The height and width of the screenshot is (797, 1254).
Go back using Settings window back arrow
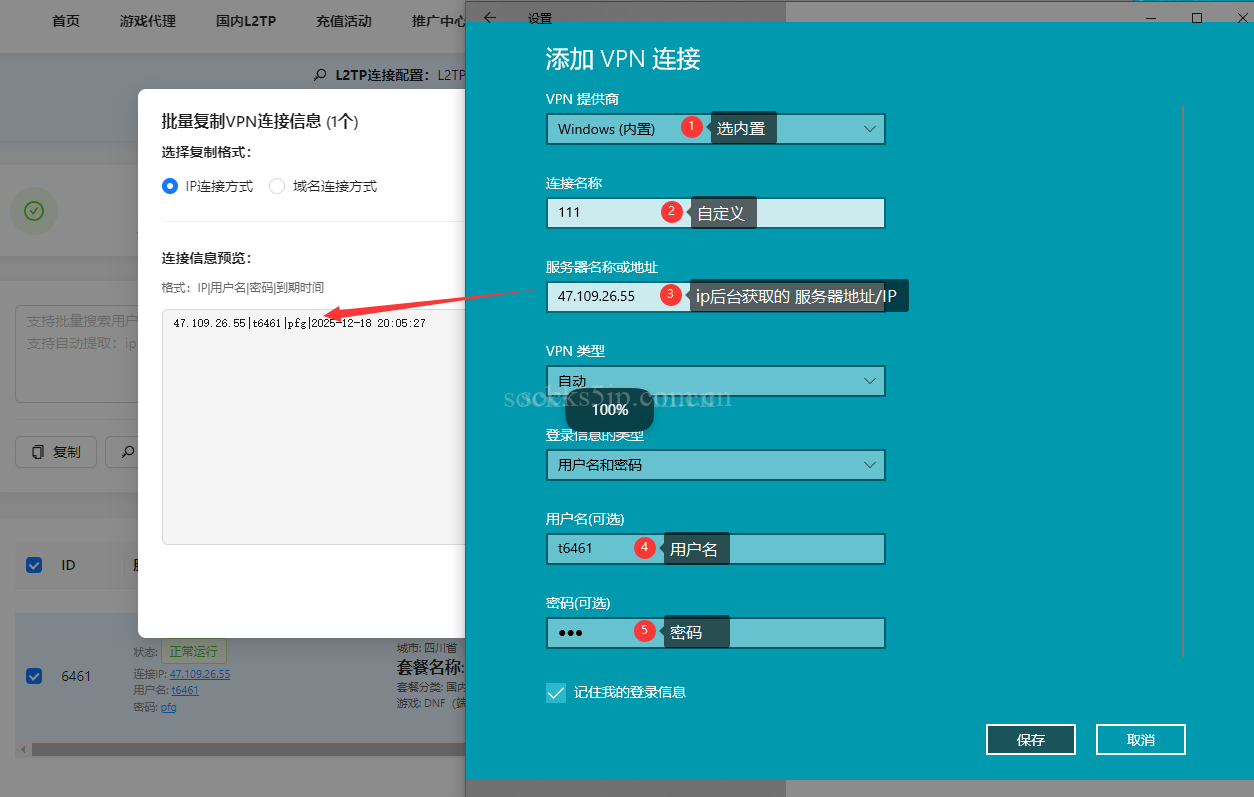coord(489,18)
